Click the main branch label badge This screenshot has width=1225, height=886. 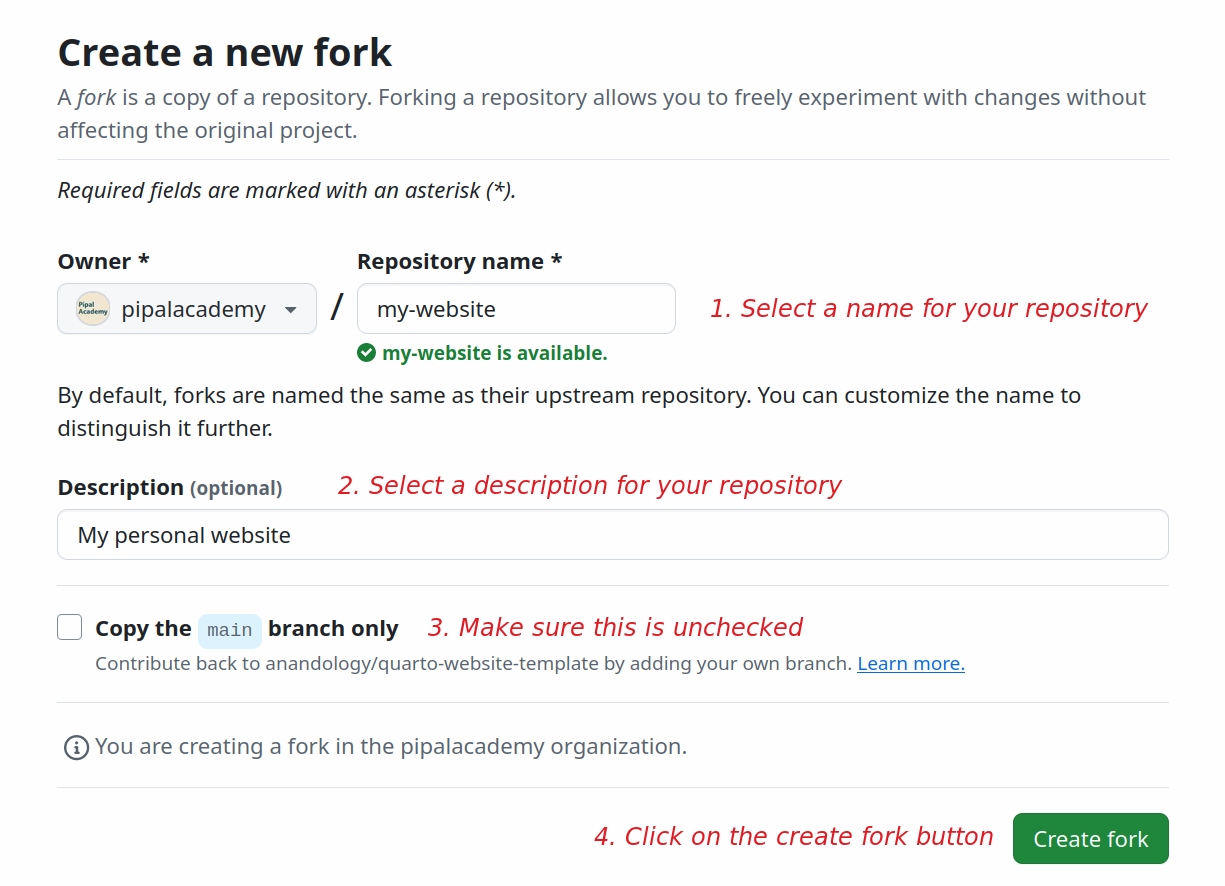[x=230, y=630]
